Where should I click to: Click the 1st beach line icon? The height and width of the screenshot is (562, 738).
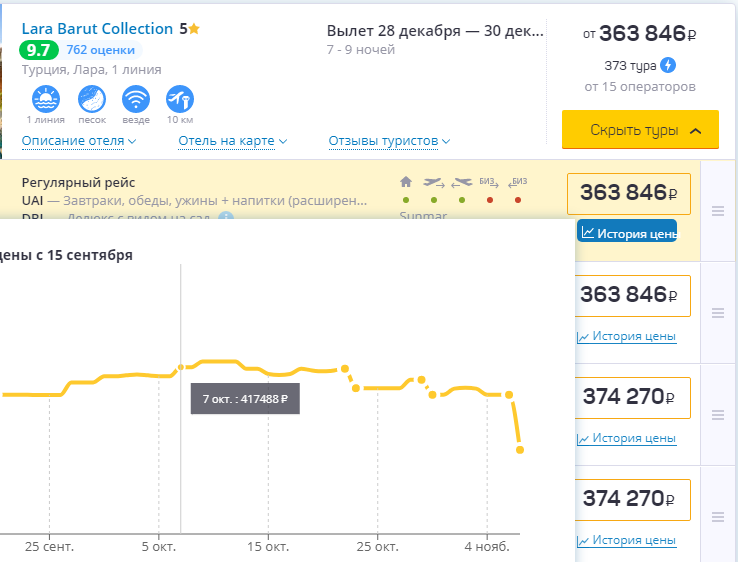[x=45, y=99]
